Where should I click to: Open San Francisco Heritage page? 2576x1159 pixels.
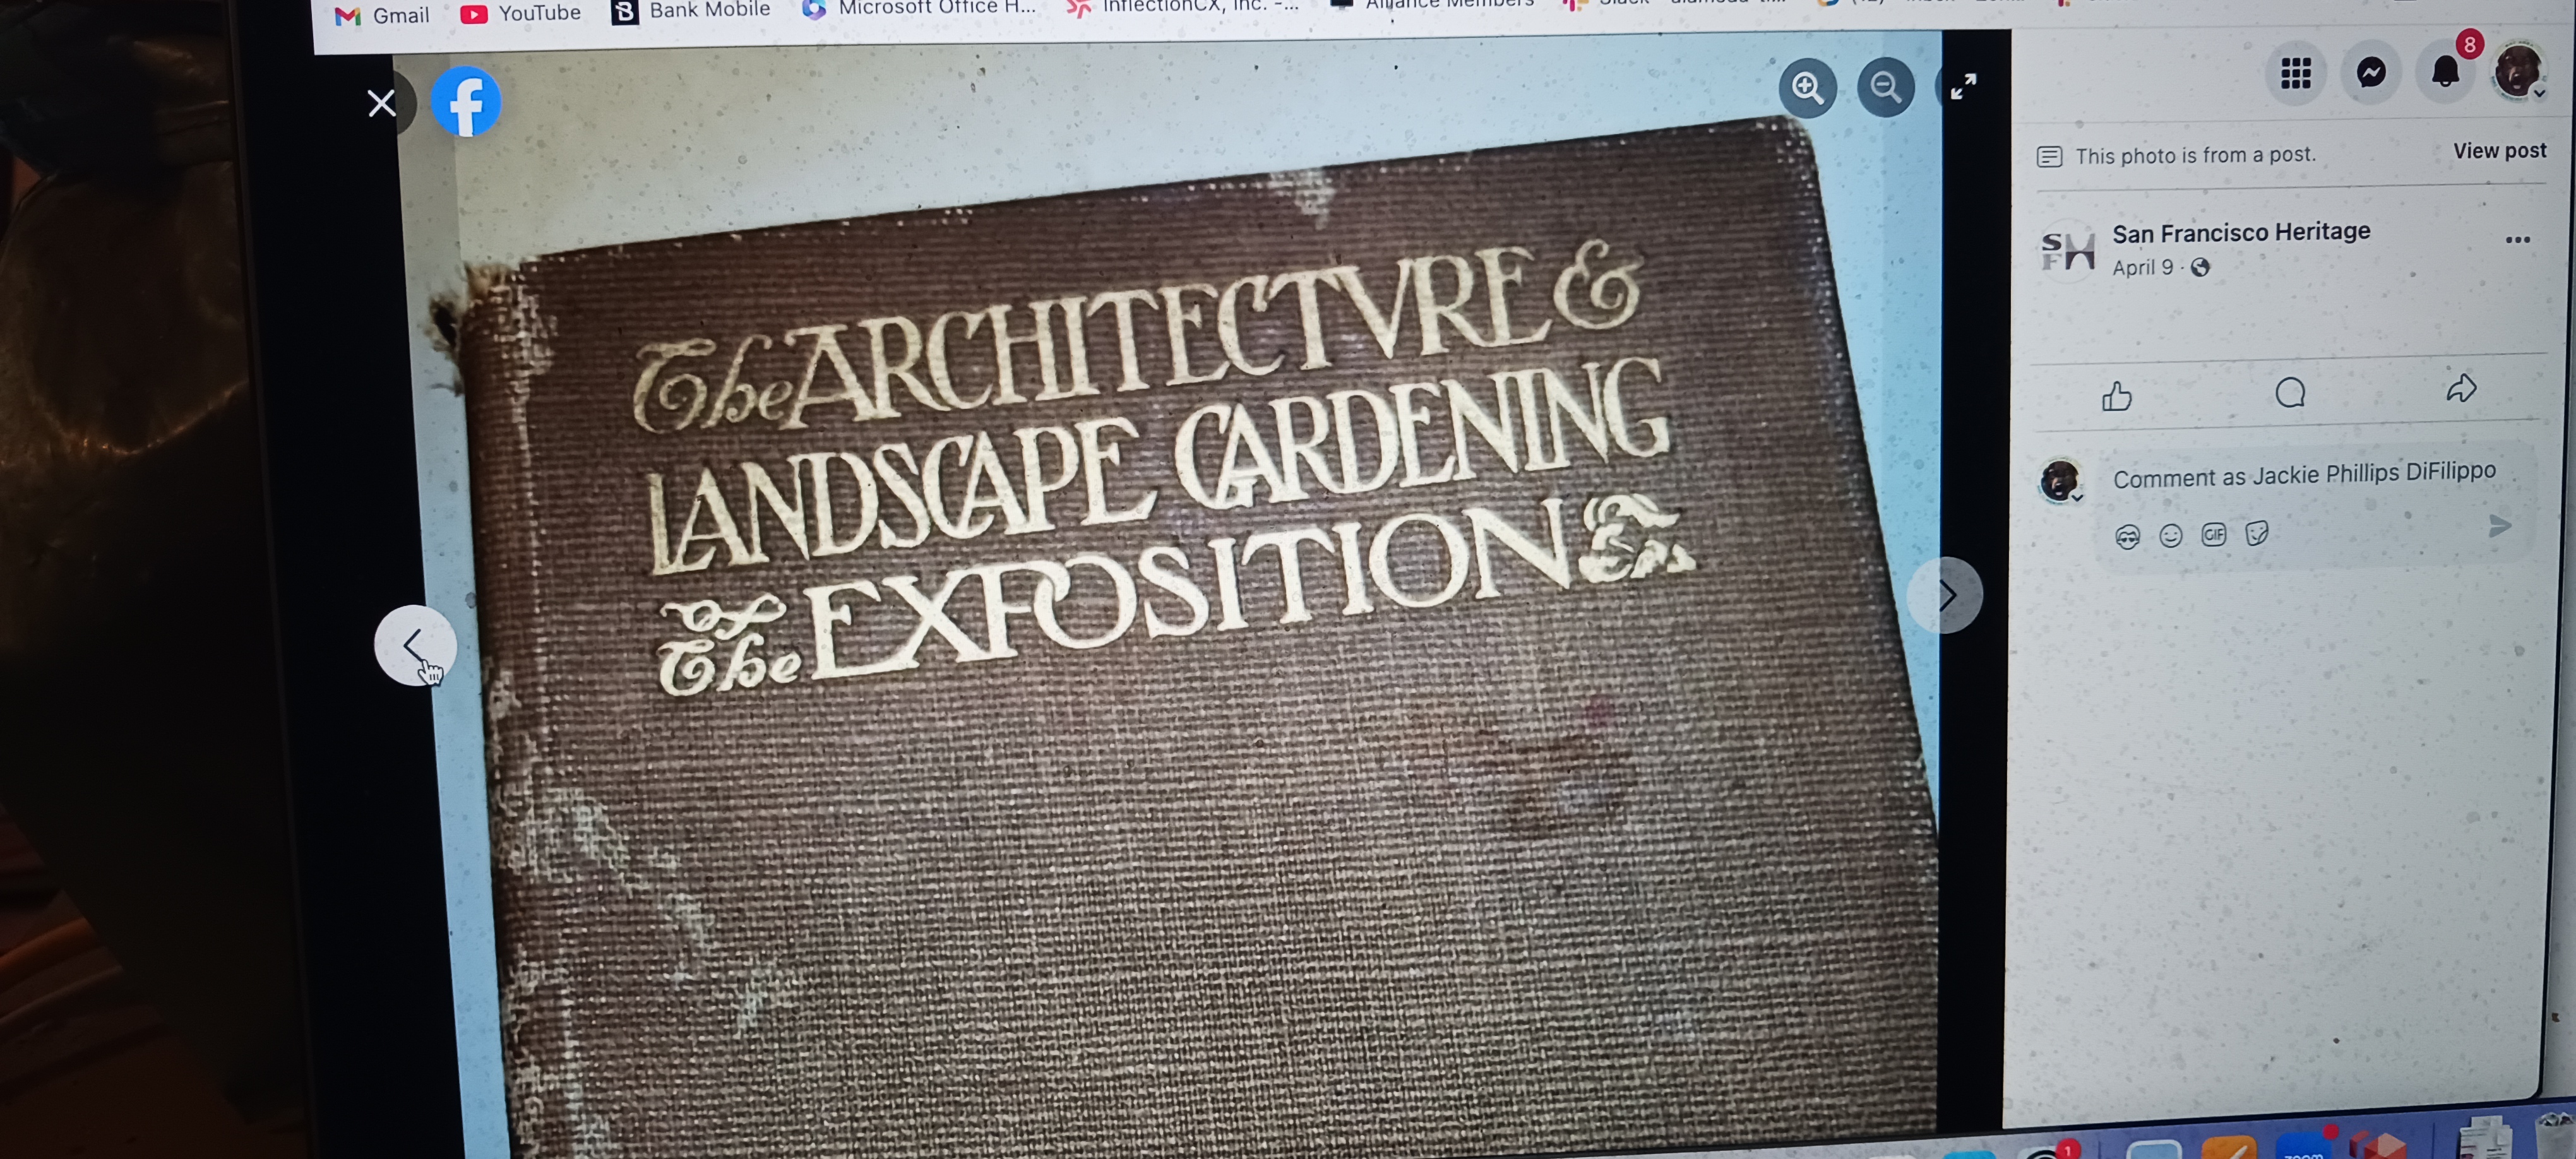tap(2240, 232)
